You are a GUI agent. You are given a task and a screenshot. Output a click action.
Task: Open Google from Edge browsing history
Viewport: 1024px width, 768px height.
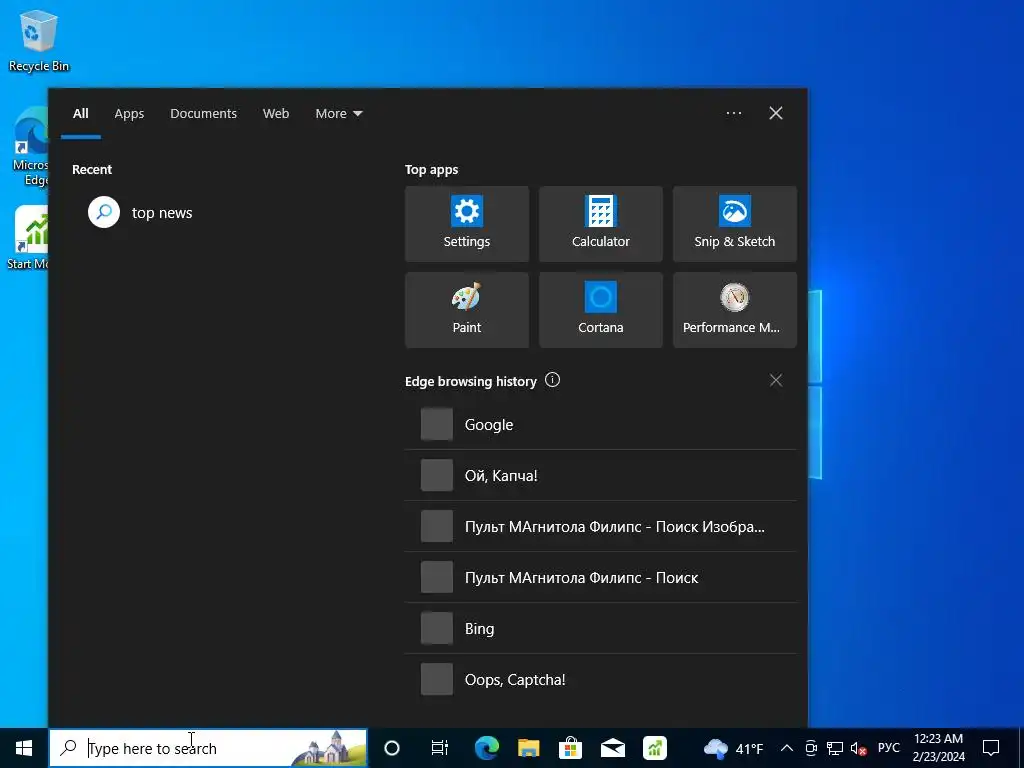[x=600, y=424]
